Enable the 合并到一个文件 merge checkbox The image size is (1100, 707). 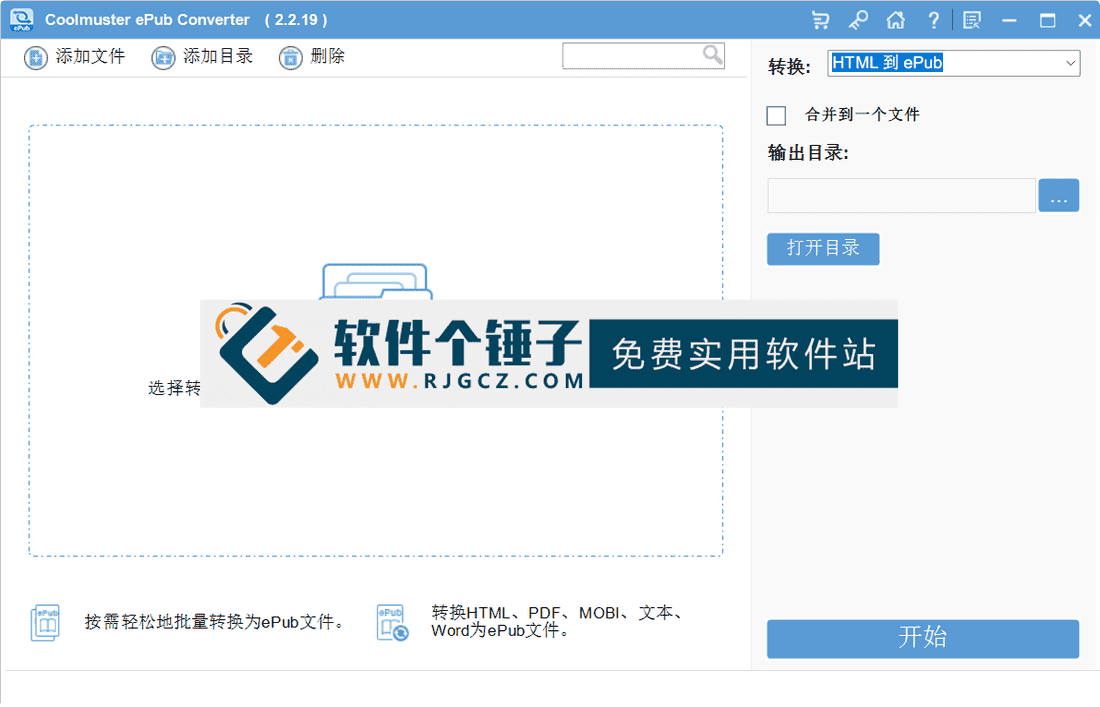tap(776, 115)
